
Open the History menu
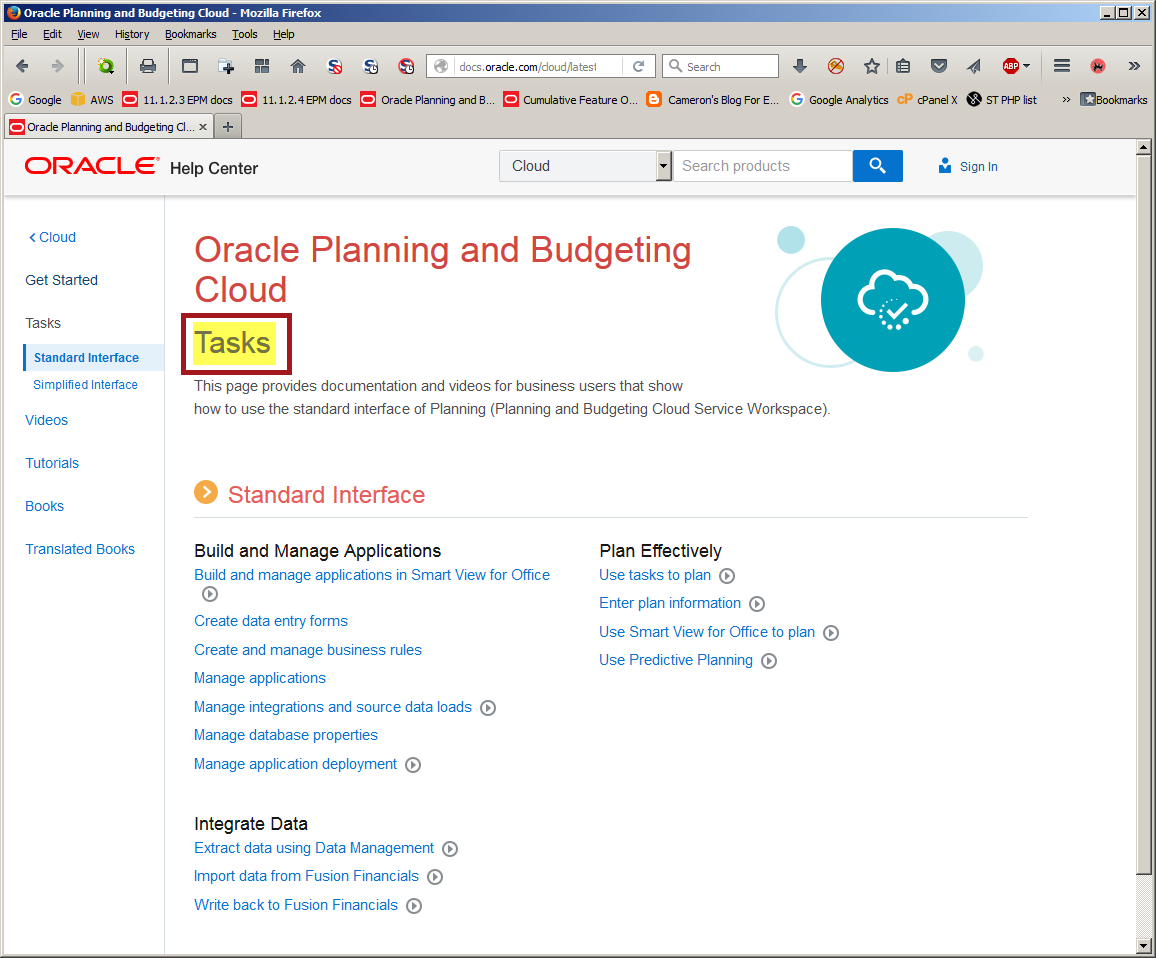pos(132,34)
